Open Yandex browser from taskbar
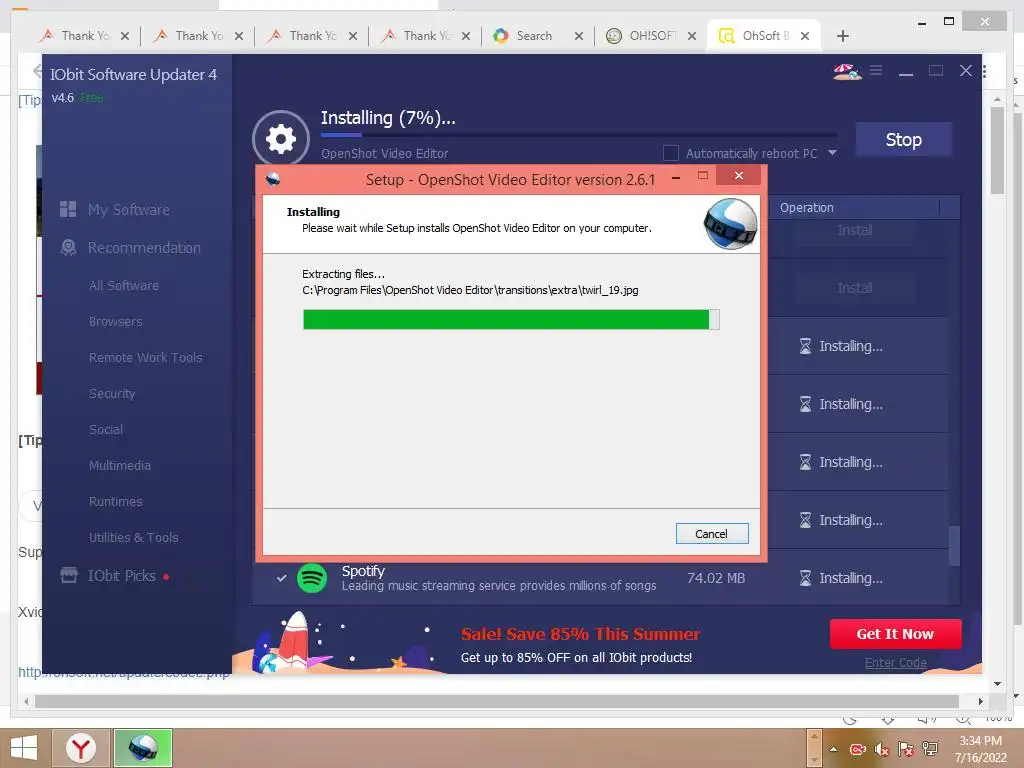This screenshot has width=1024, height=768. click(x=81, y=748)
